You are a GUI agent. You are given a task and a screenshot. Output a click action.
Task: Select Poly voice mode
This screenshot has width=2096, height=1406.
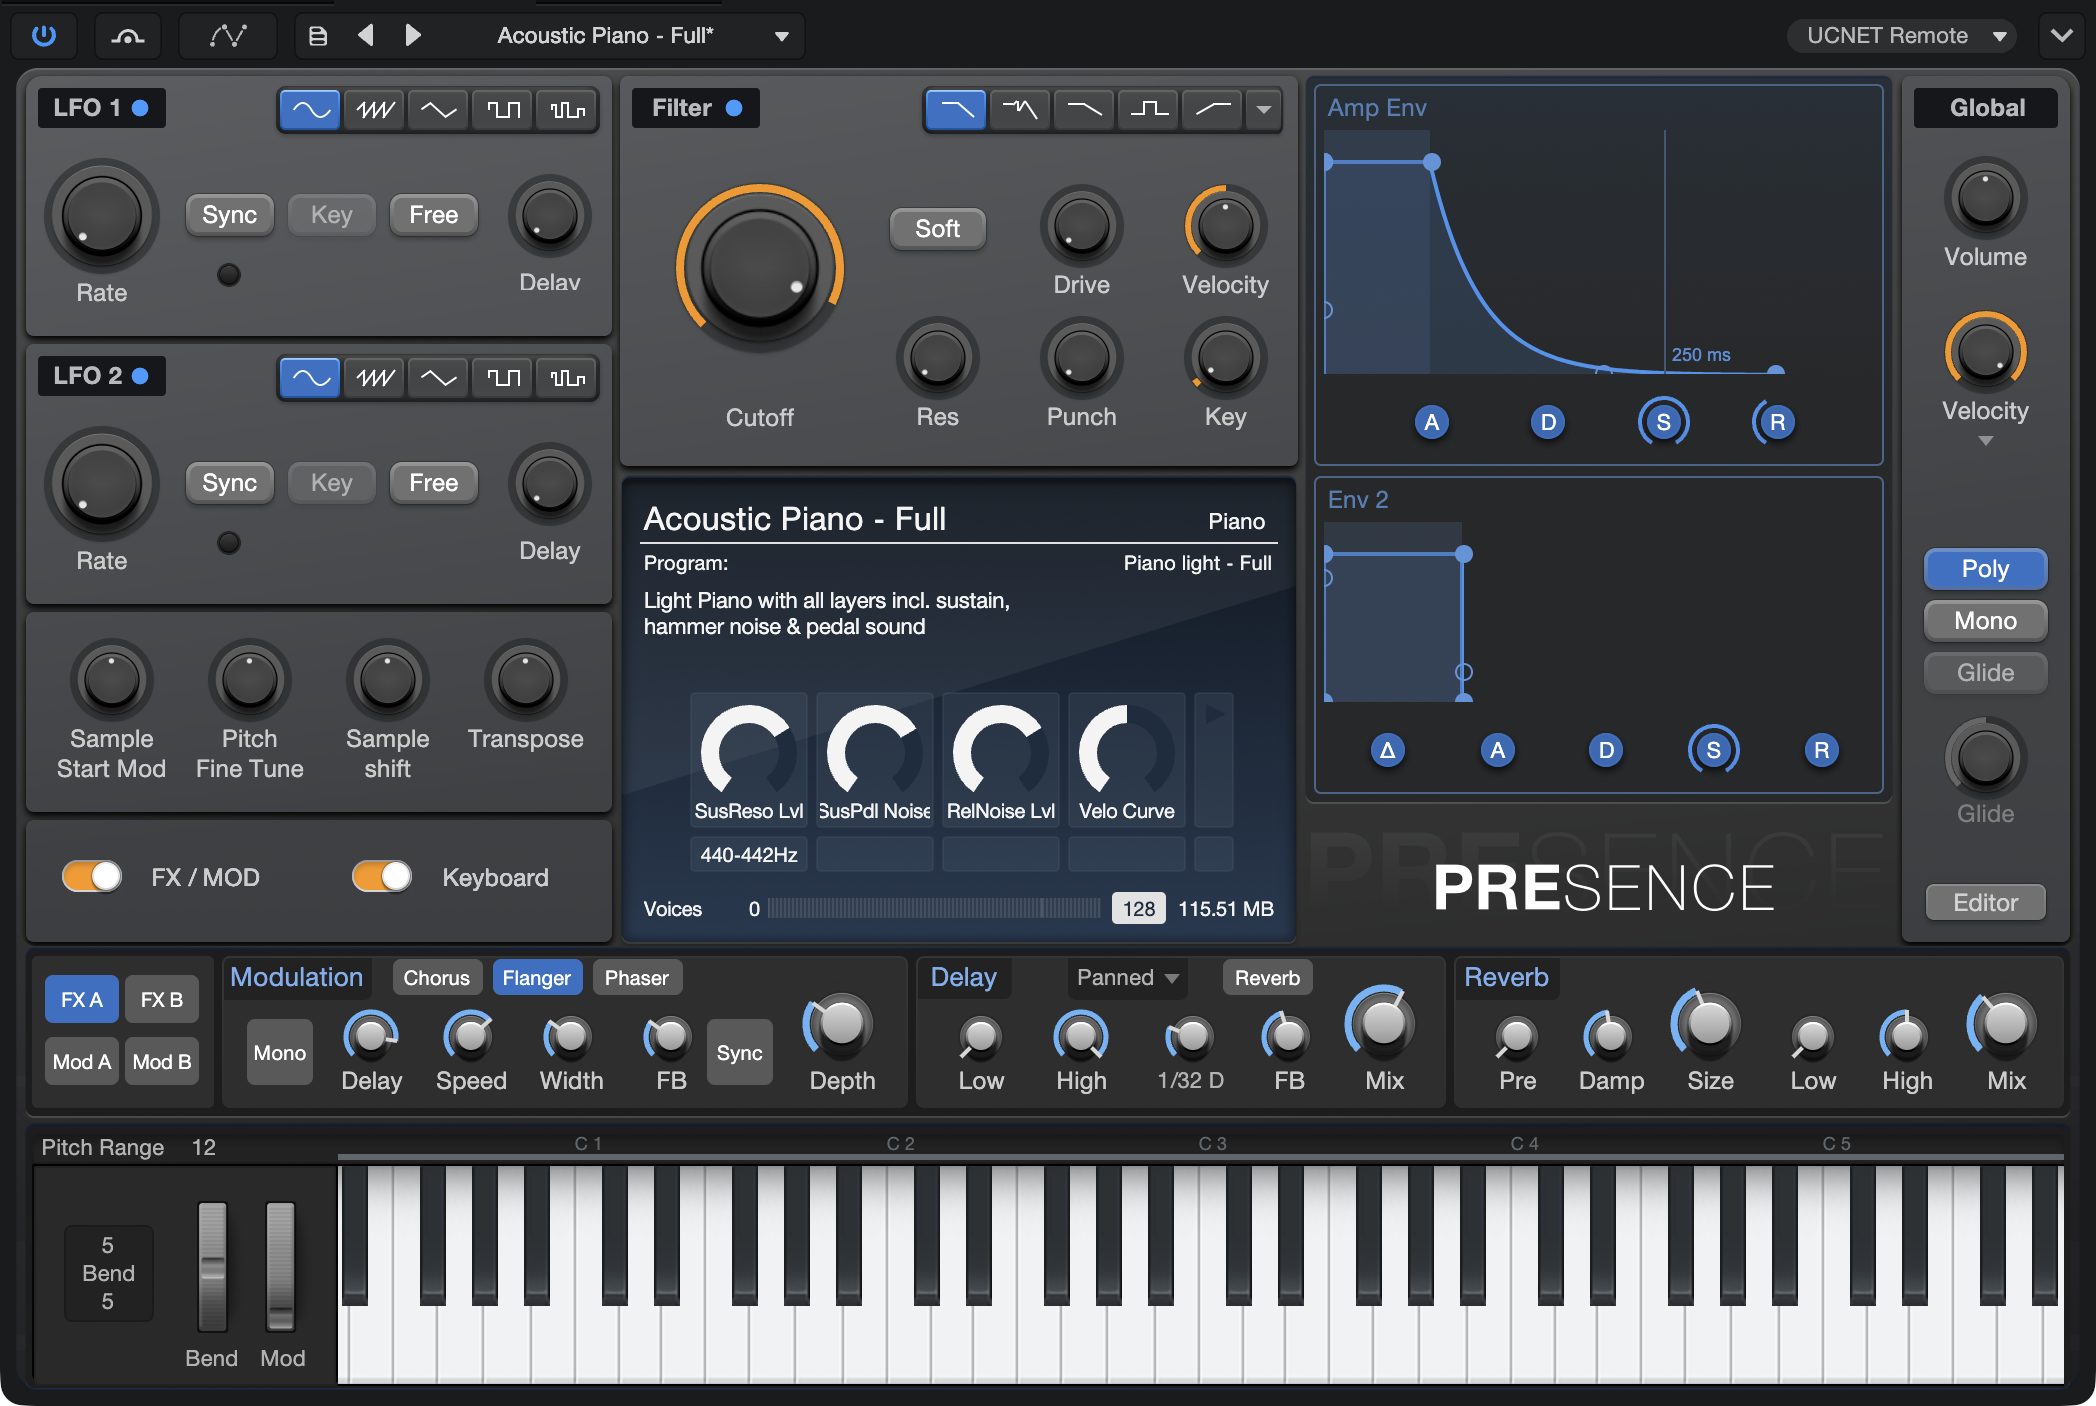[x=1986, y=569]
